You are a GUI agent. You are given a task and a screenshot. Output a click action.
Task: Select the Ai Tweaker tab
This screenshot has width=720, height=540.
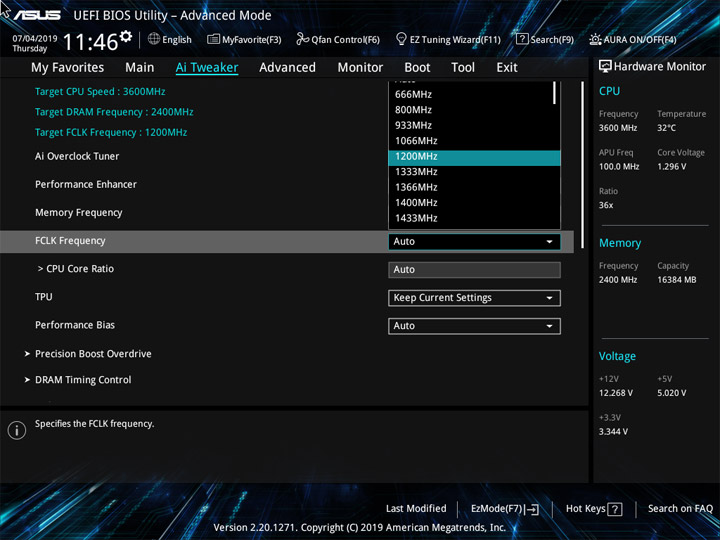coord(207,68)
